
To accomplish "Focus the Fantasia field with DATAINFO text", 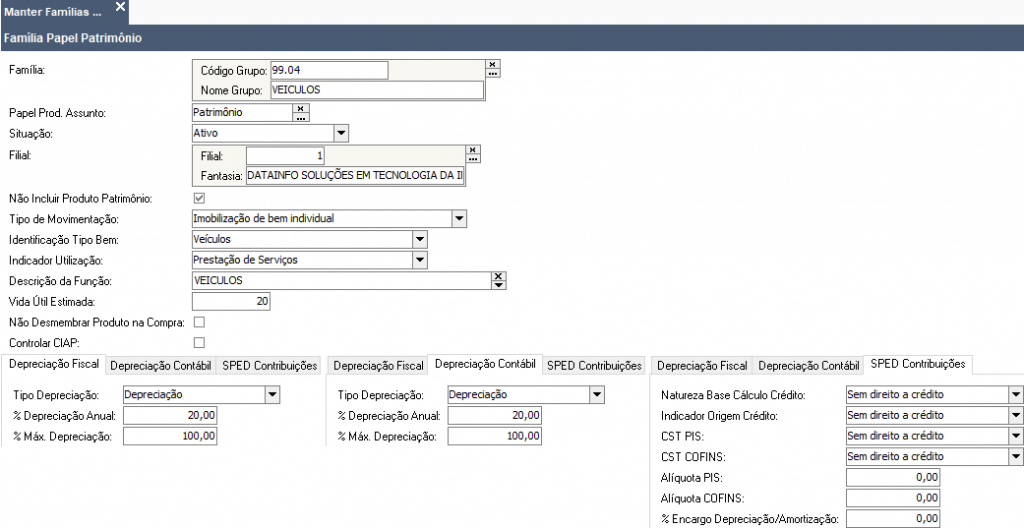I will (x=355, y=176).
